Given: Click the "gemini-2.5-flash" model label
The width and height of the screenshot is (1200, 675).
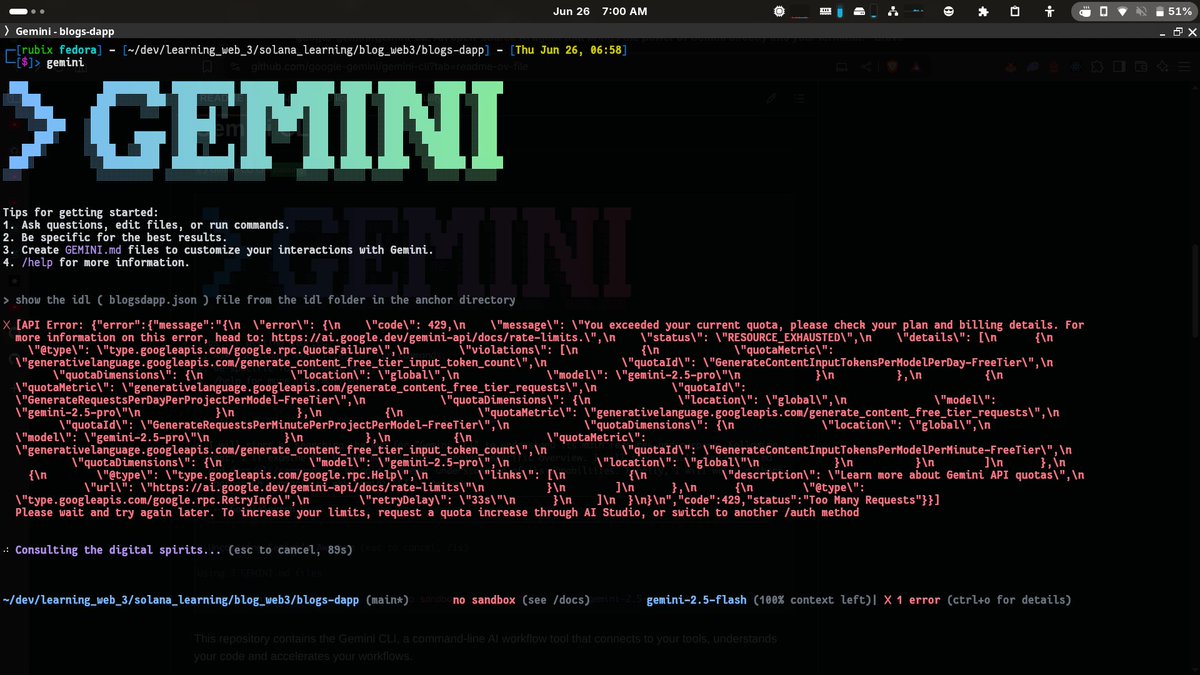Looking at the screenshot, I should click(696, 600).
